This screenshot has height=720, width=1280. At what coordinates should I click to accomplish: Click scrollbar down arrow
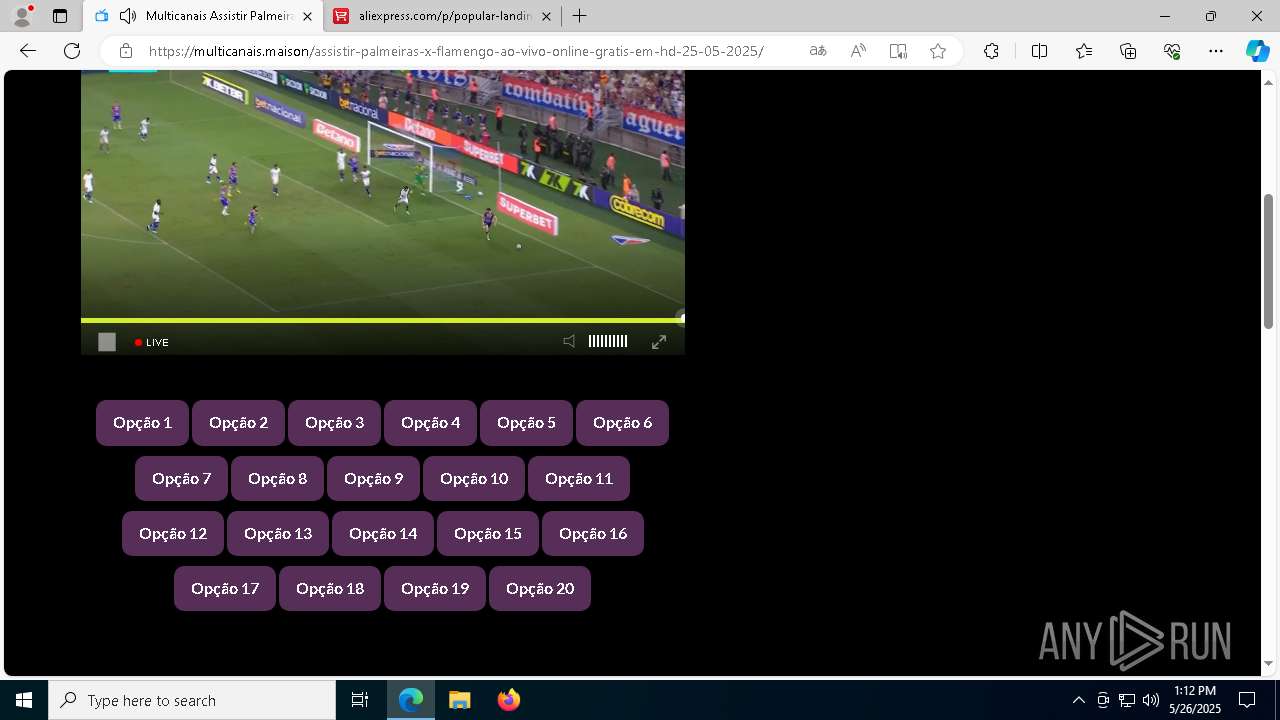(x=1268, y=663)
